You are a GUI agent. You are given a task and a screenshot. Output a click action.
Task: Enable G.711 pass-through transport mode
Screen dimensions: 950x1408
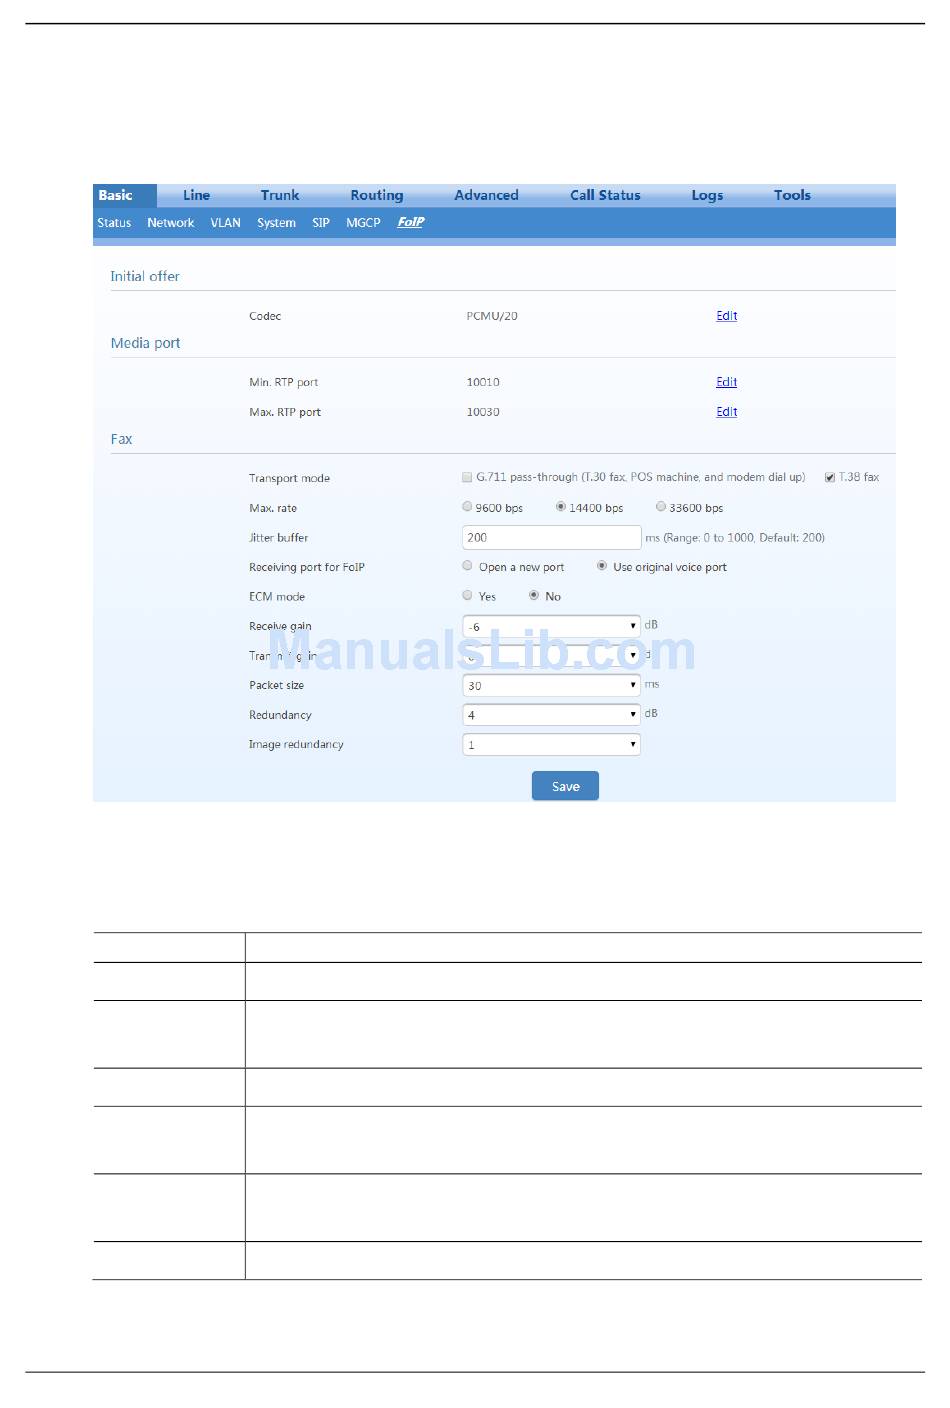point(467,478)
